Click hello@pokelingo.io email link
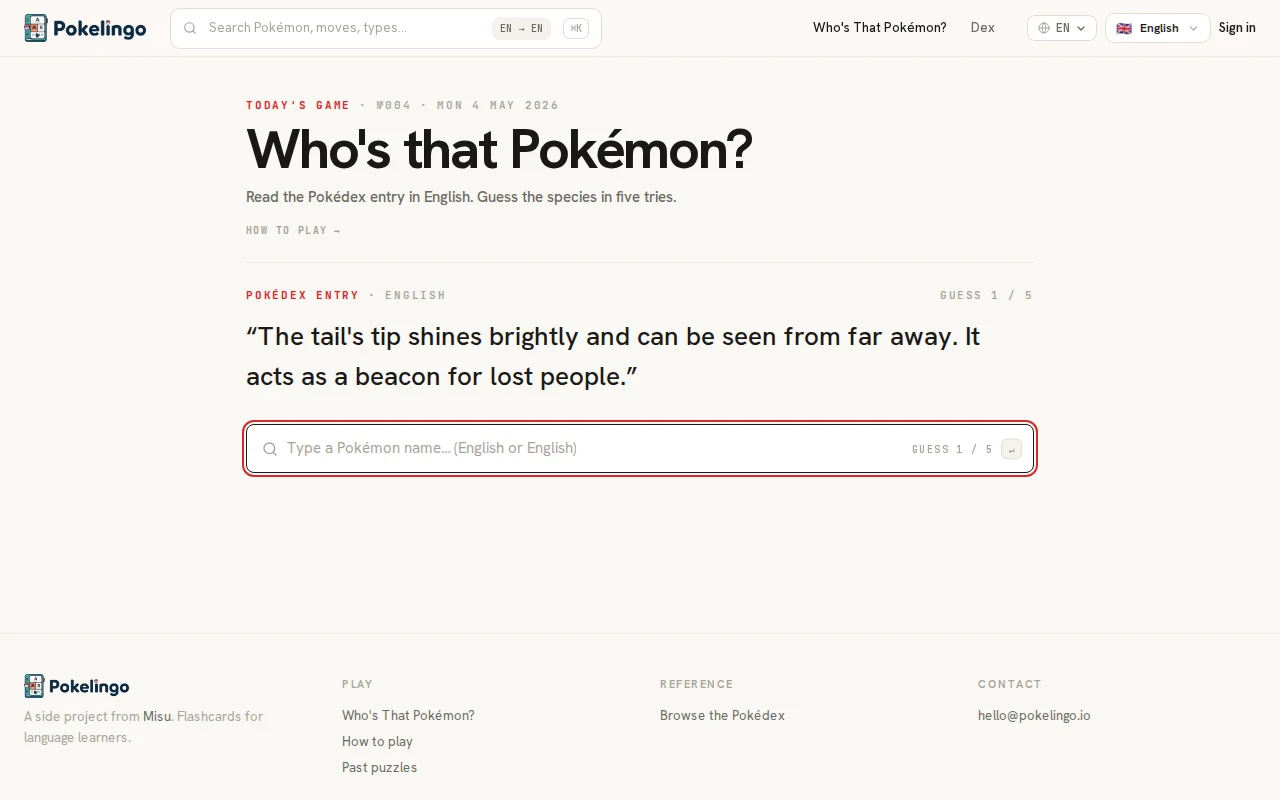 pos(1034,715)
